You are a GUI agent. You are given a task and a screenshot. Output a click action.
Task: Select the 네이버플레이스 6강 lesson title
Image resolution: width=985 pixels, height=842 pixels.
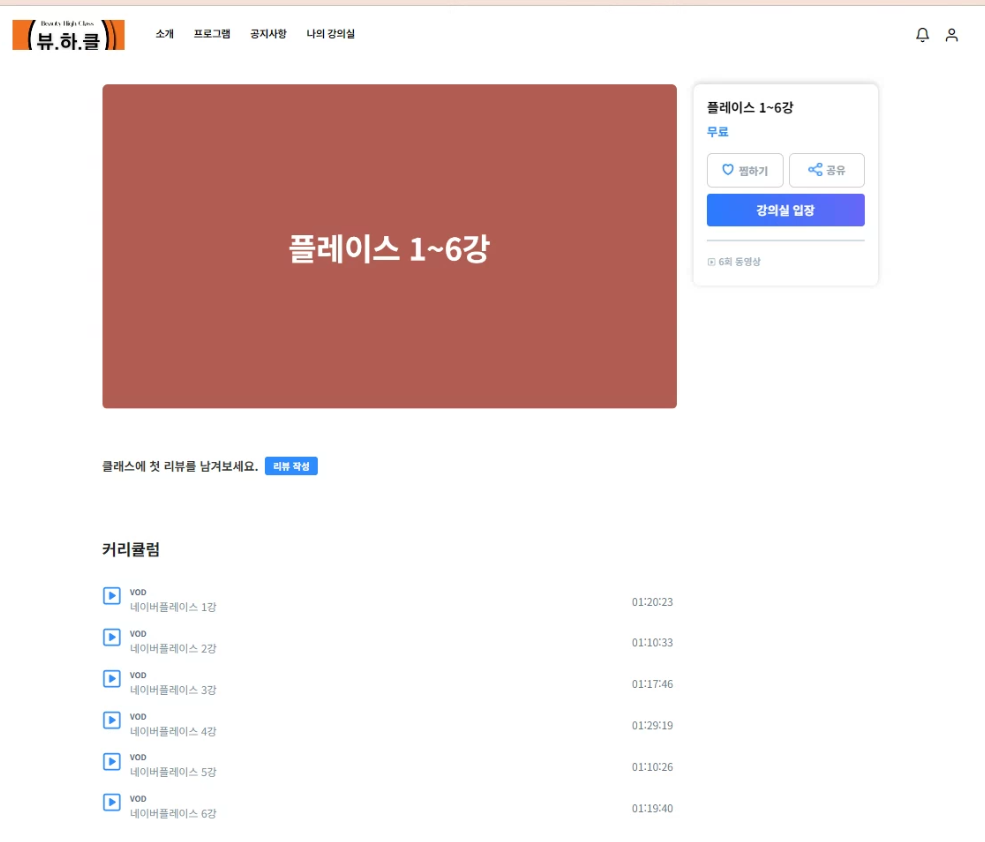point(173,814)
